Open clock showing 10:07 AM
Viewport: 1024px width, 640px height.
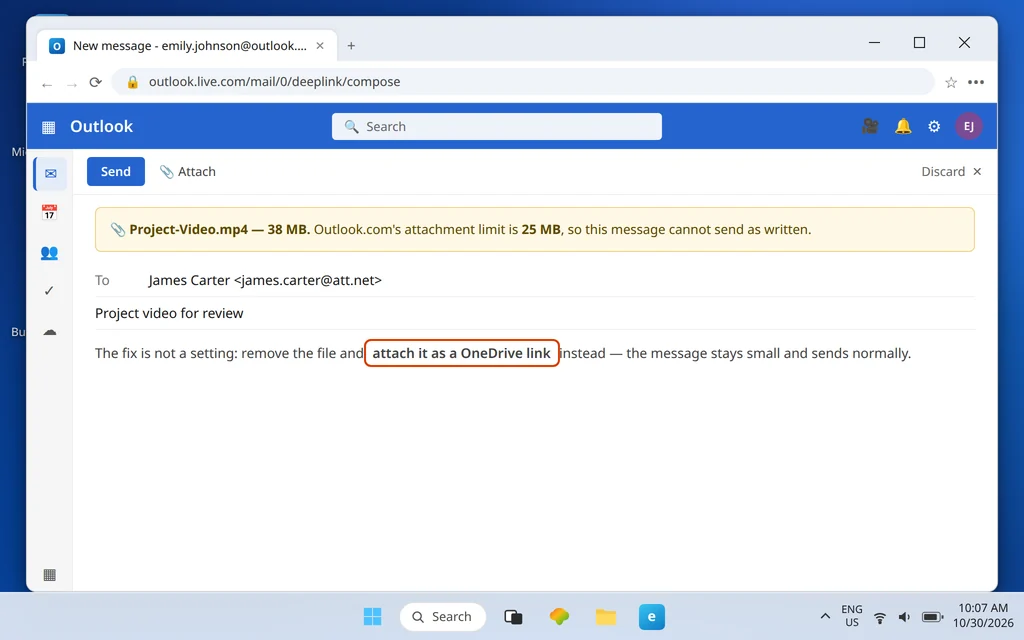[983, 616]
